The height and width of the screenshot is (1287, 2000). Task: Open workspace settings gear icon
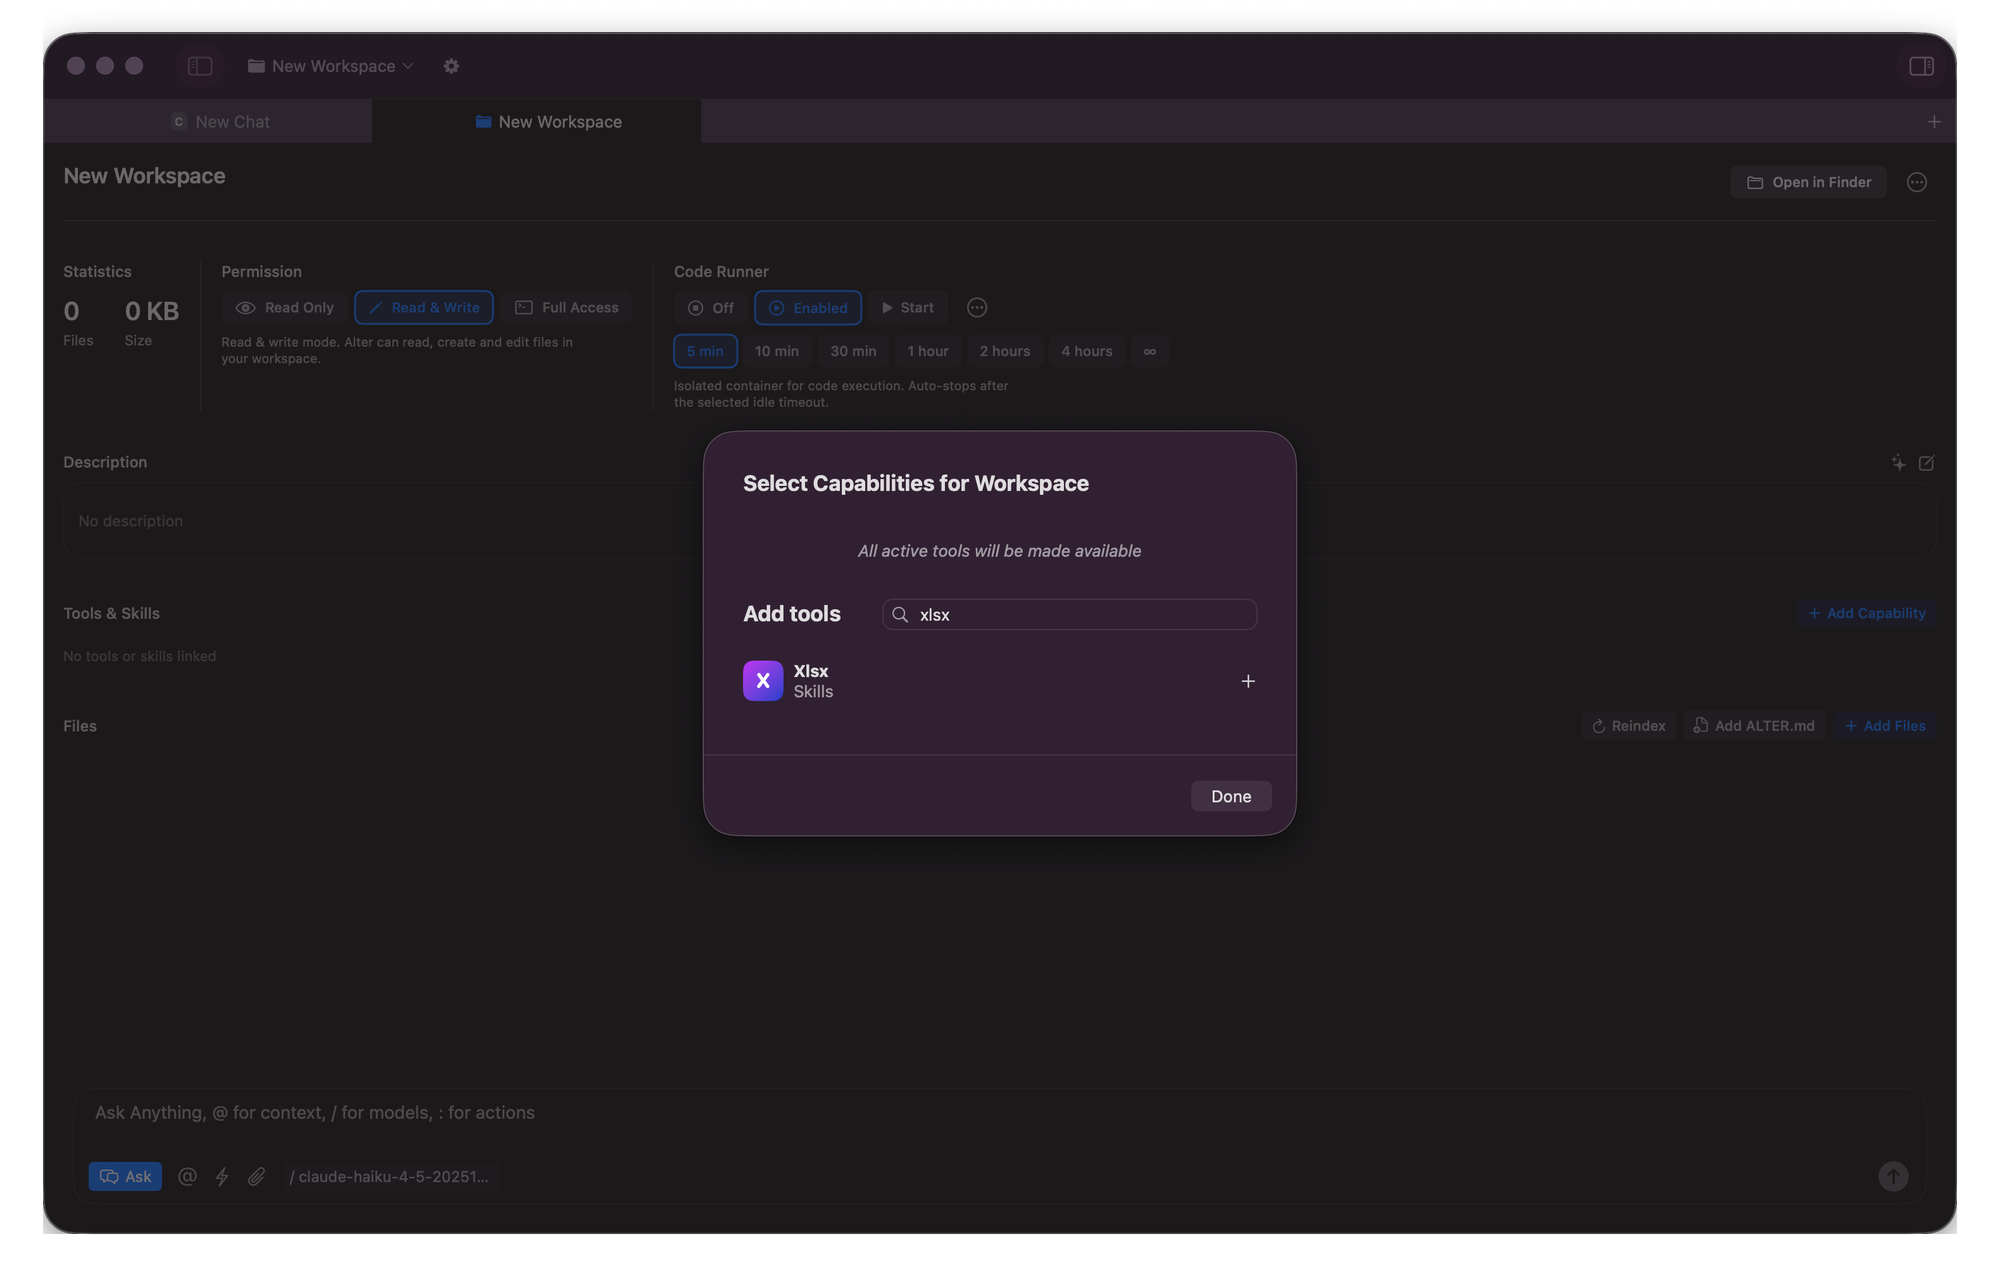tap(451, 66)
